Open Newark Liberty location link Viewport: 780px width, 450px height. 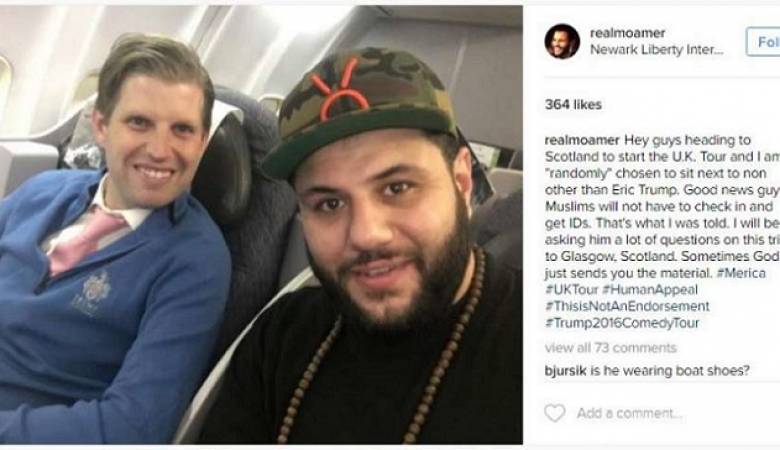[x=657, y=50]
